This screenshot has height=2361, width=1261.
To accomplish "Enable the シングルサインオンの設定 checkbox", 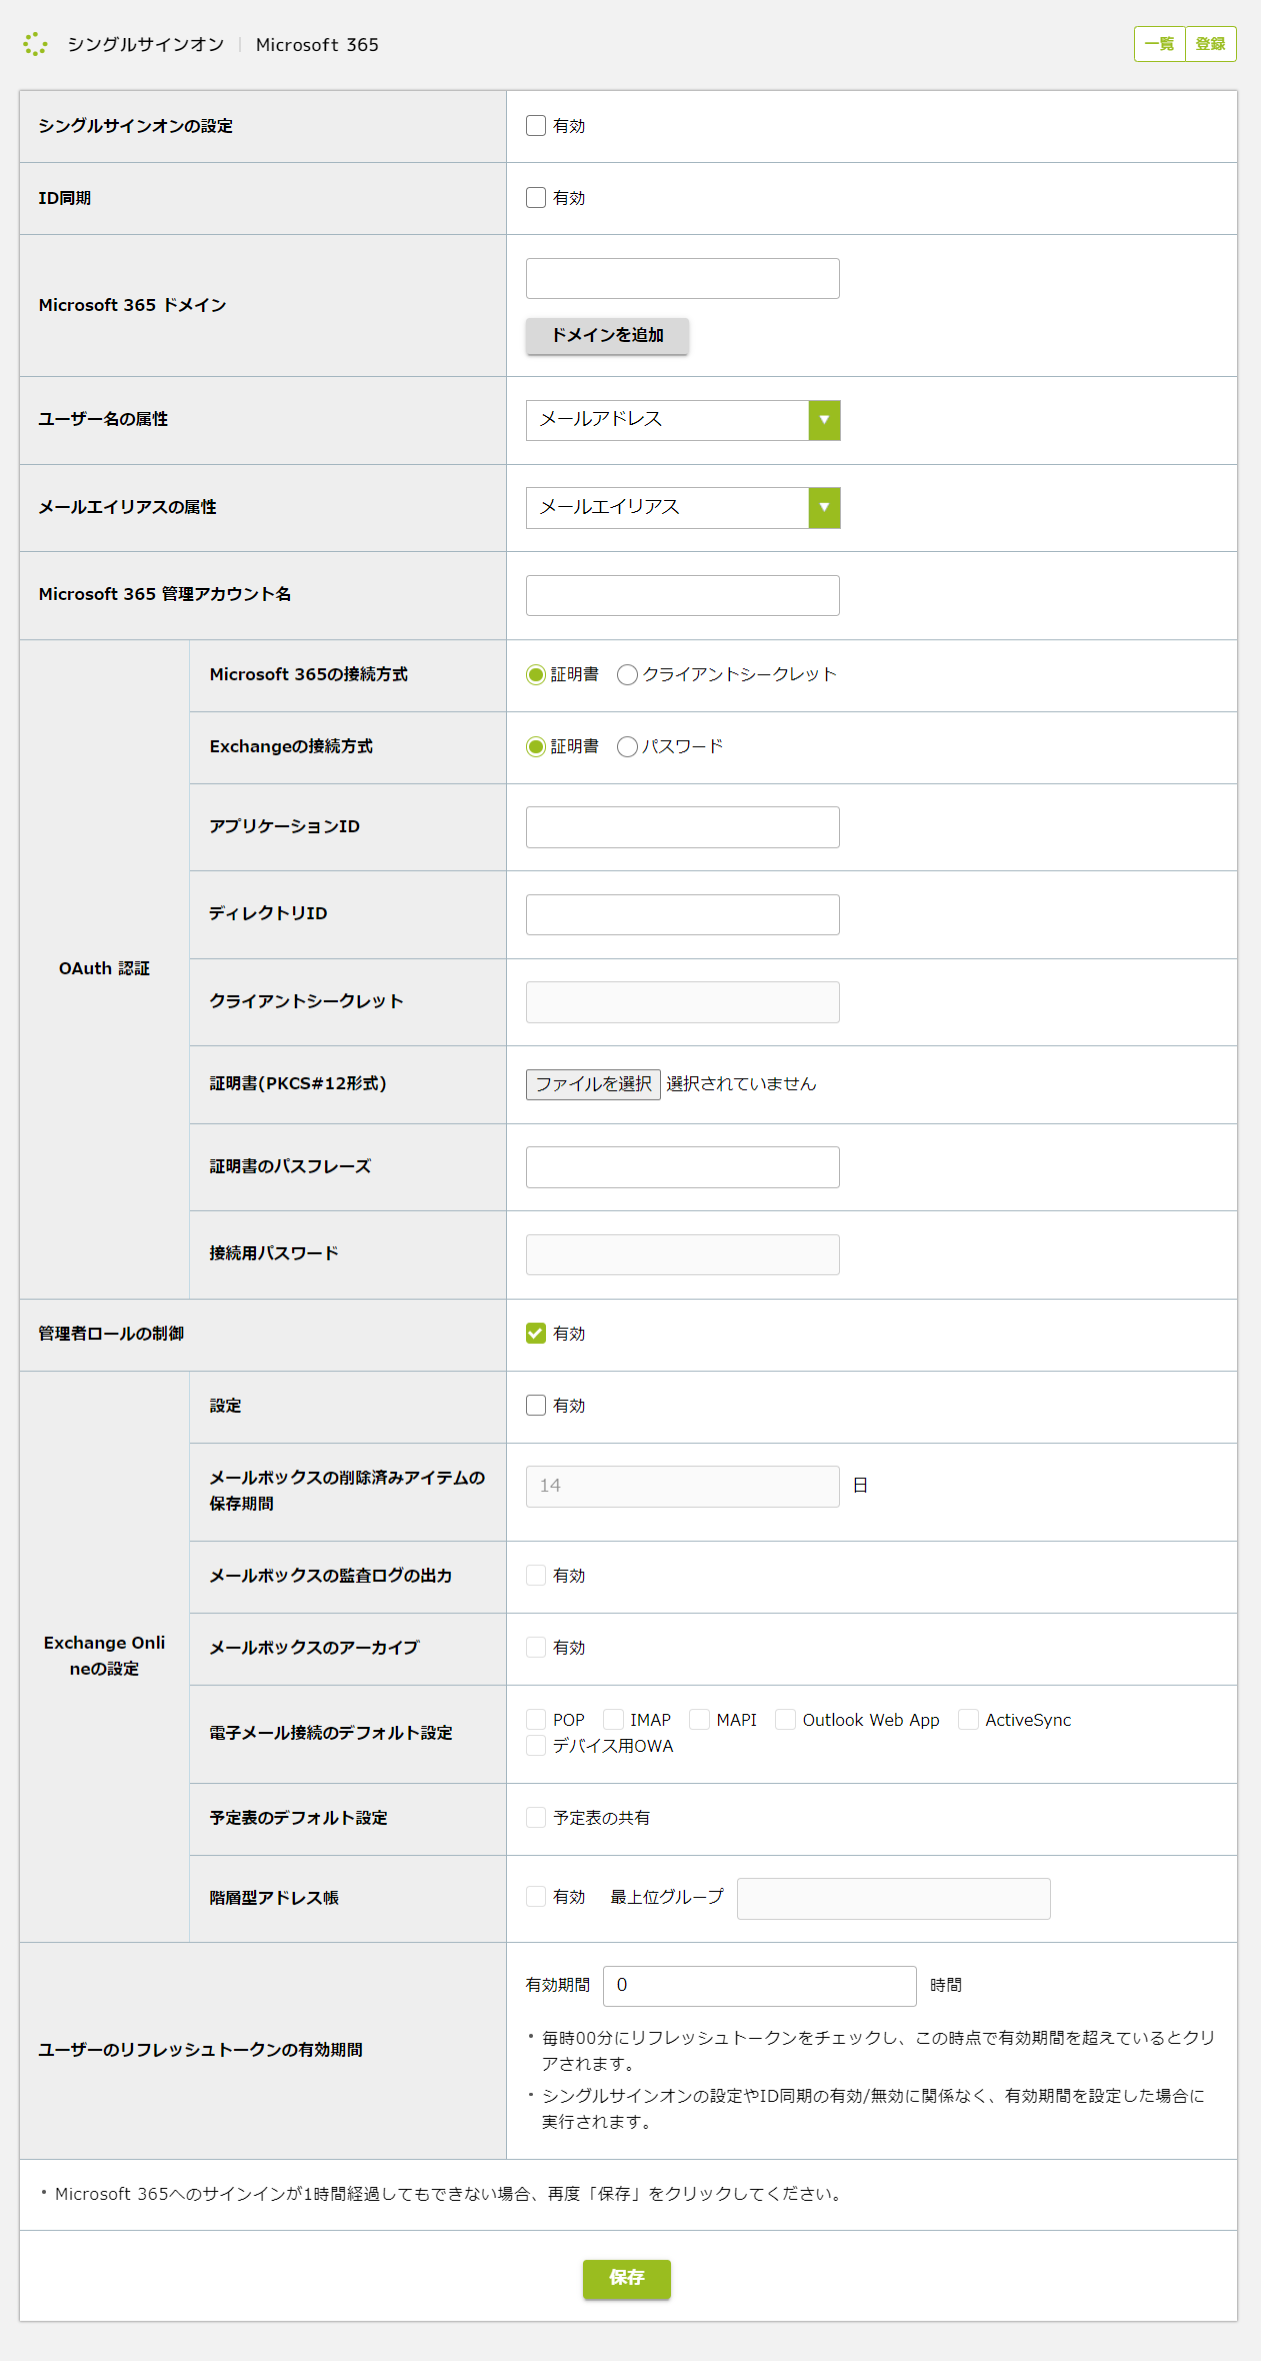I will click(x=536, y=126).
